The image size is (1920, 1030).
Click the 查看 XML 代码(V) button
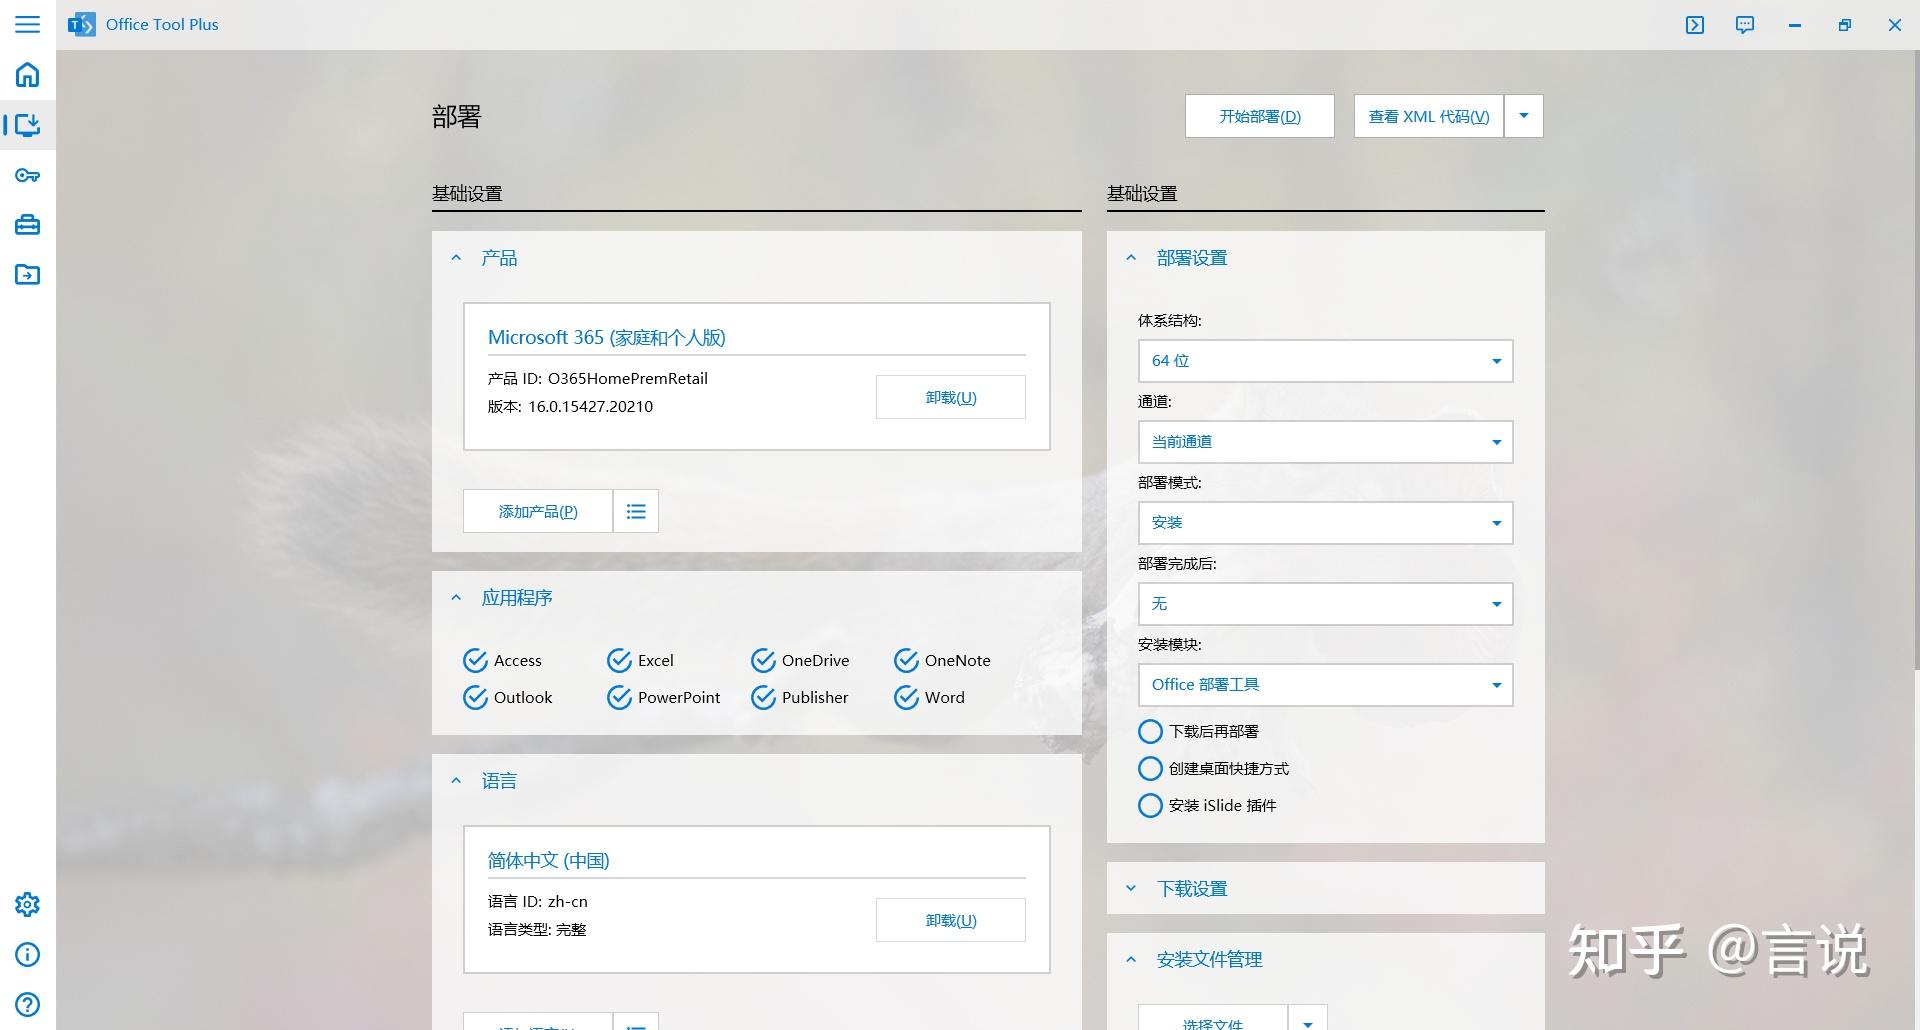1429,116
